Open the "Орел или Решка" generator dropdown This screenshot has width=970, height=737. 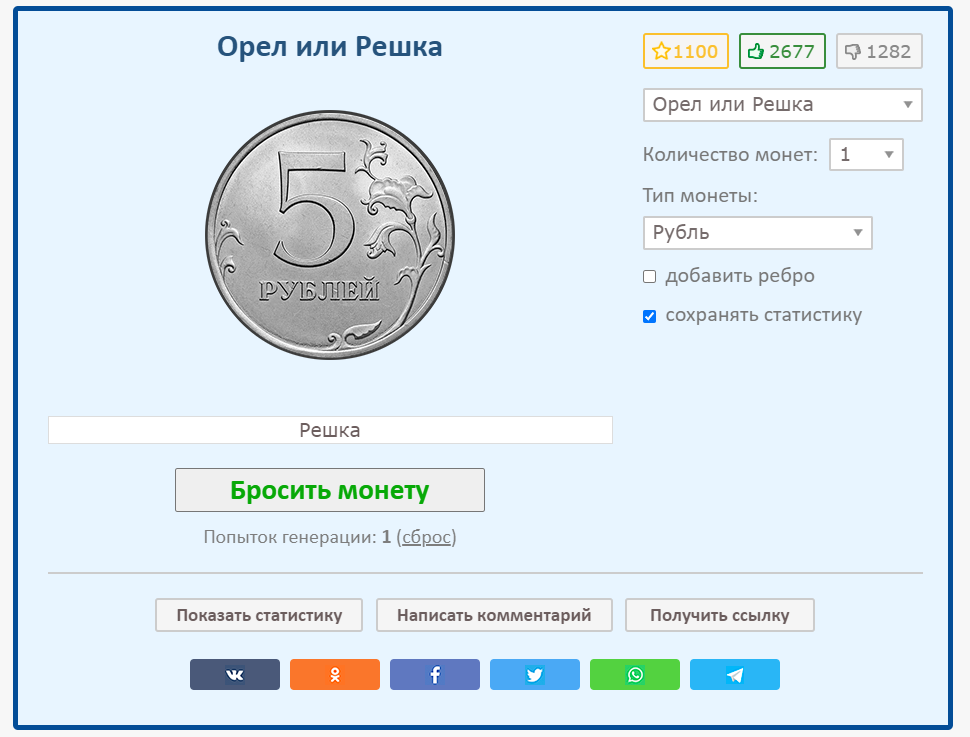782,105
